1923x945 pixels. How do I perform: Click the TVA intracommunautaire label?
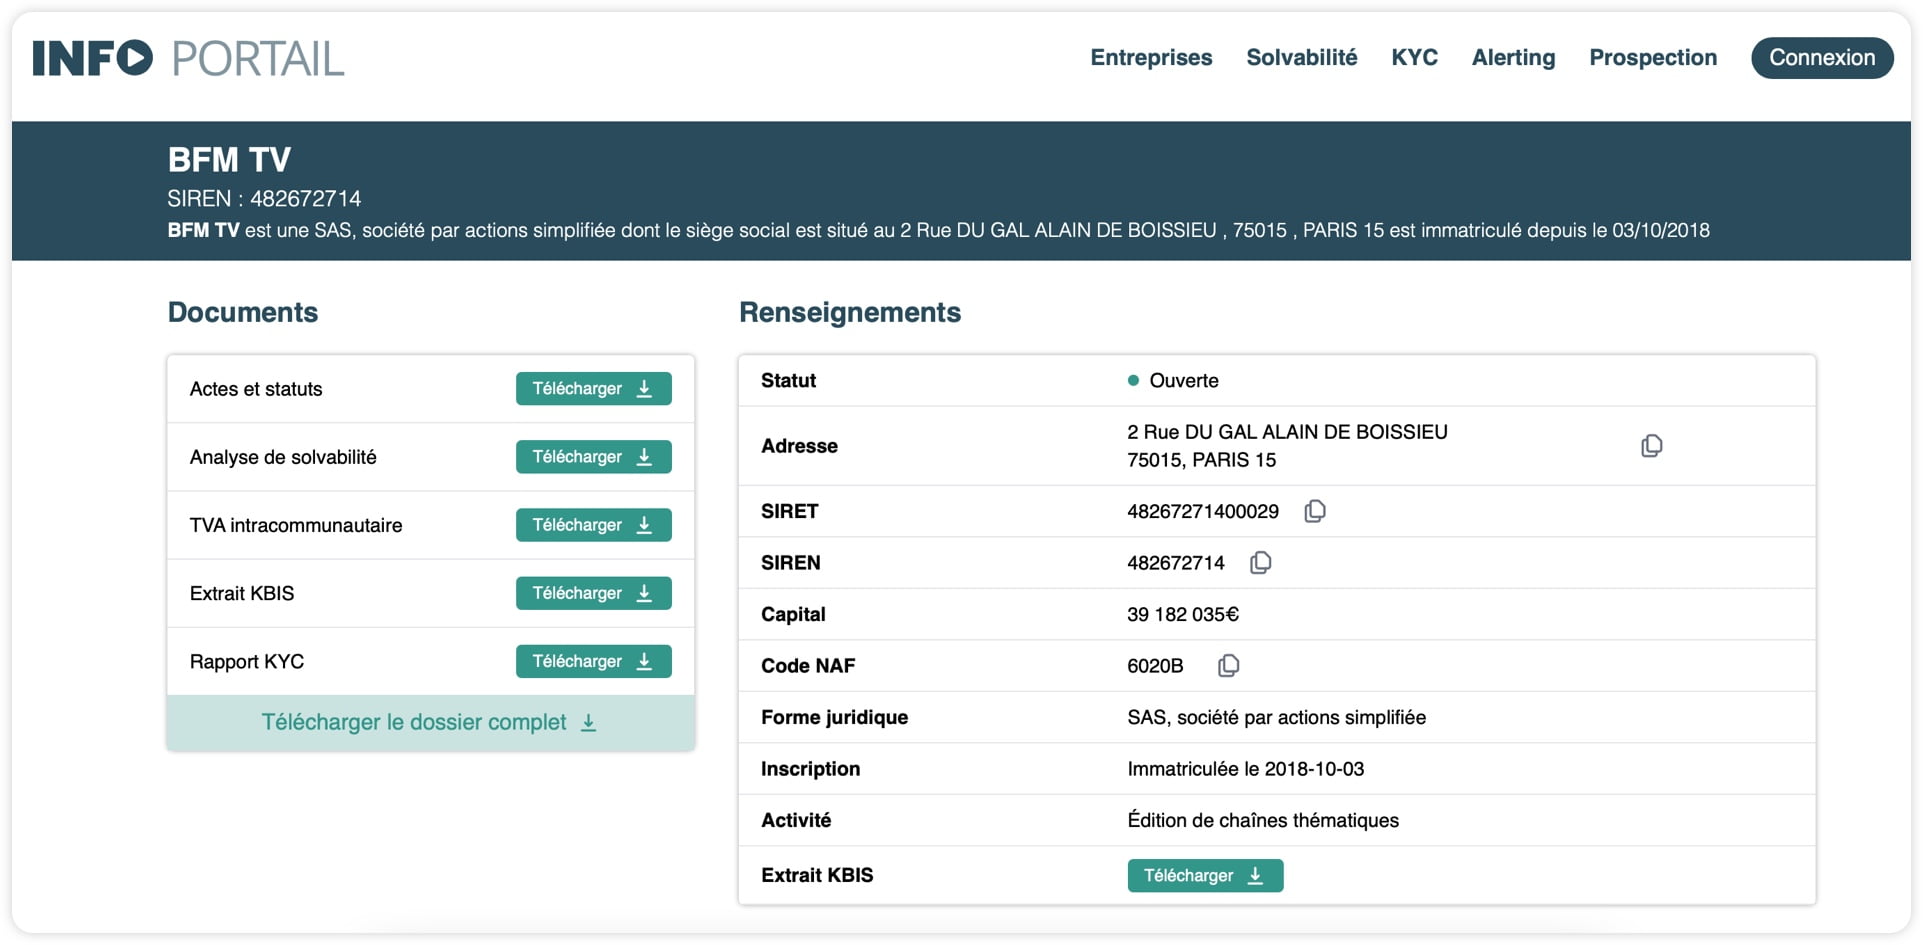[296, 525]
